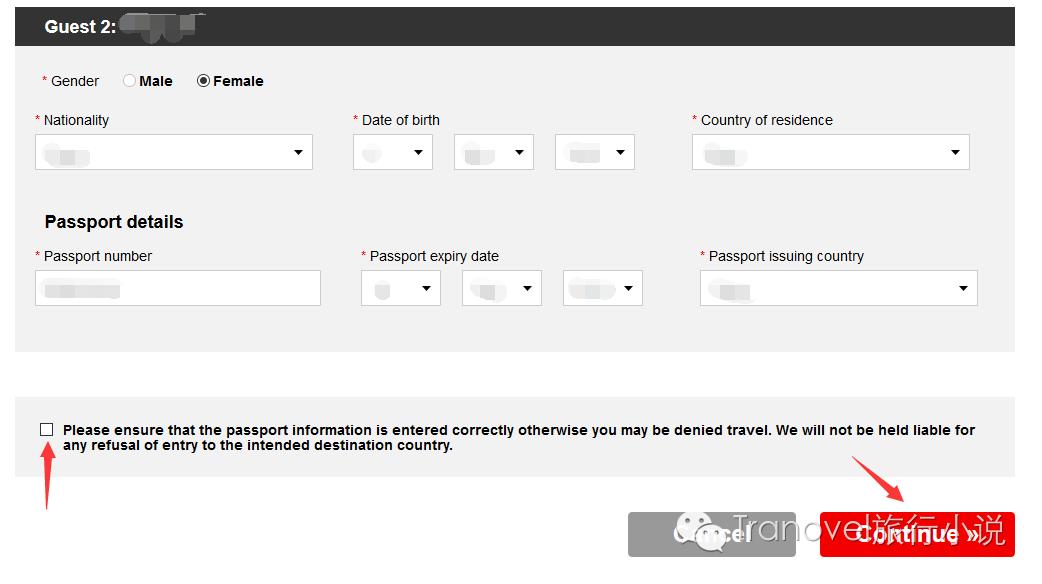Select the Female gender radio button
Screen dimensions: 1042x584
tap(203, 81)
